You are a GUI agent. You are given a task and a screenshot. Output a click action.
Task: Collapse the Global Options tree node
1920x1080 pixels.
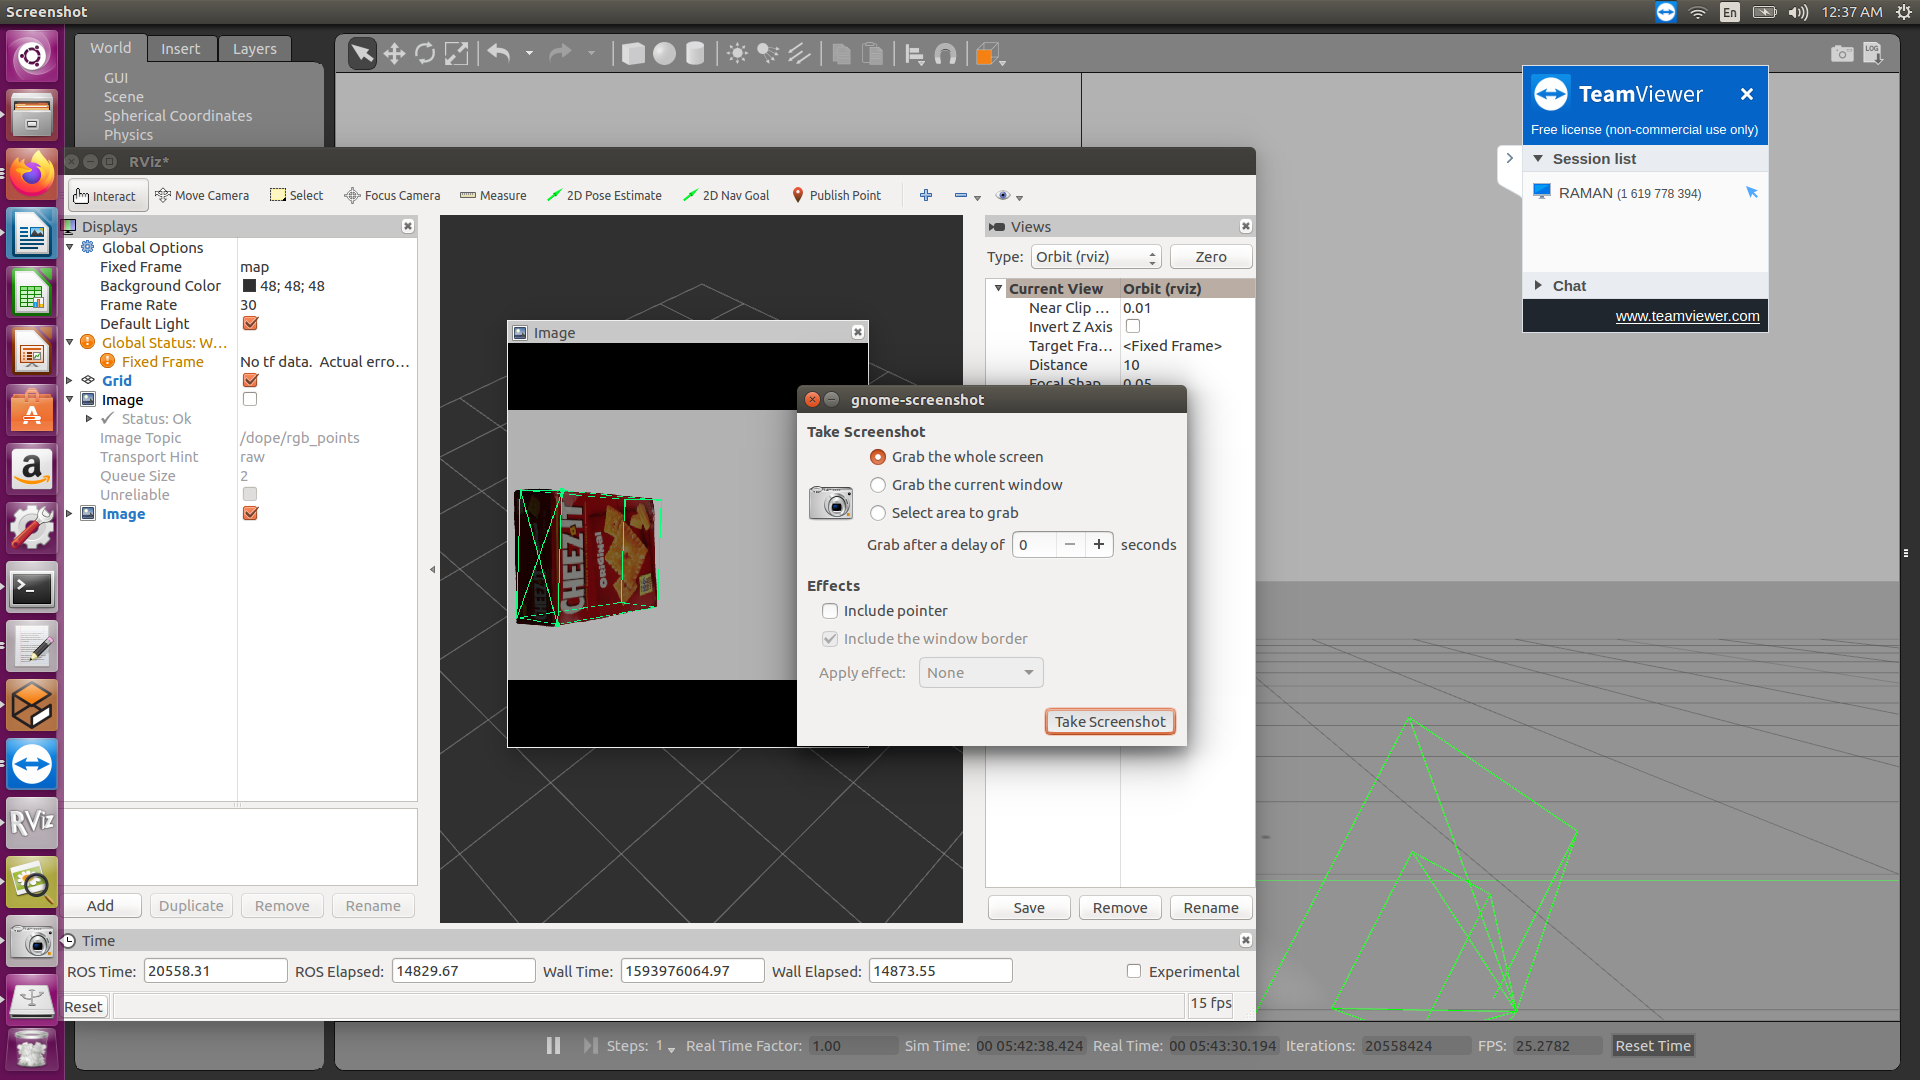pos(70,247)
